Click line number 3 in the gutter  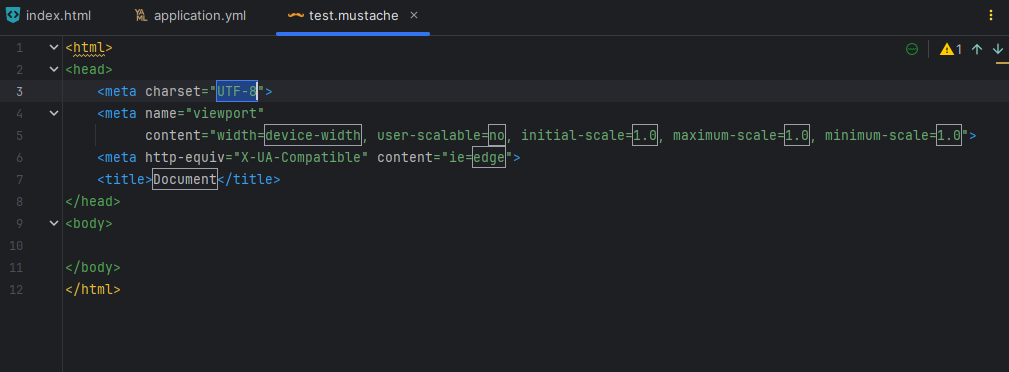(x=19, y=91)
